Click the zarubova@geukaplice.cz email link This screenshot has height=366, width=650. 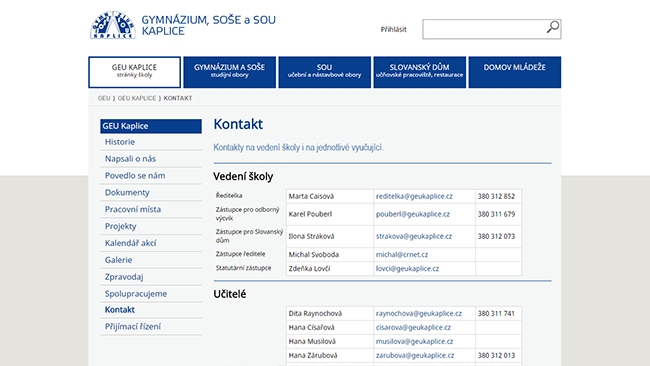click(x=415, y=355)
